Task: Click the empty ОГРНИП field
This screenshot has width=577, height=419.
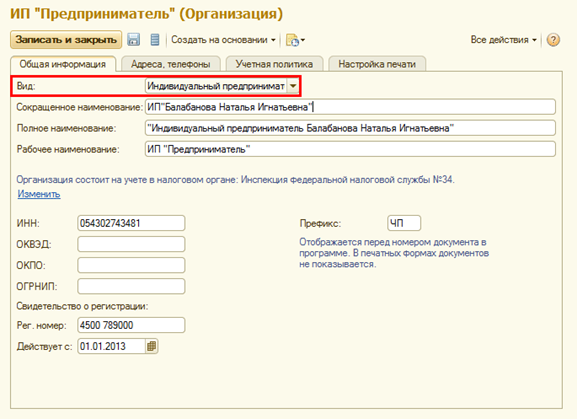Action: tap(131, 286)
